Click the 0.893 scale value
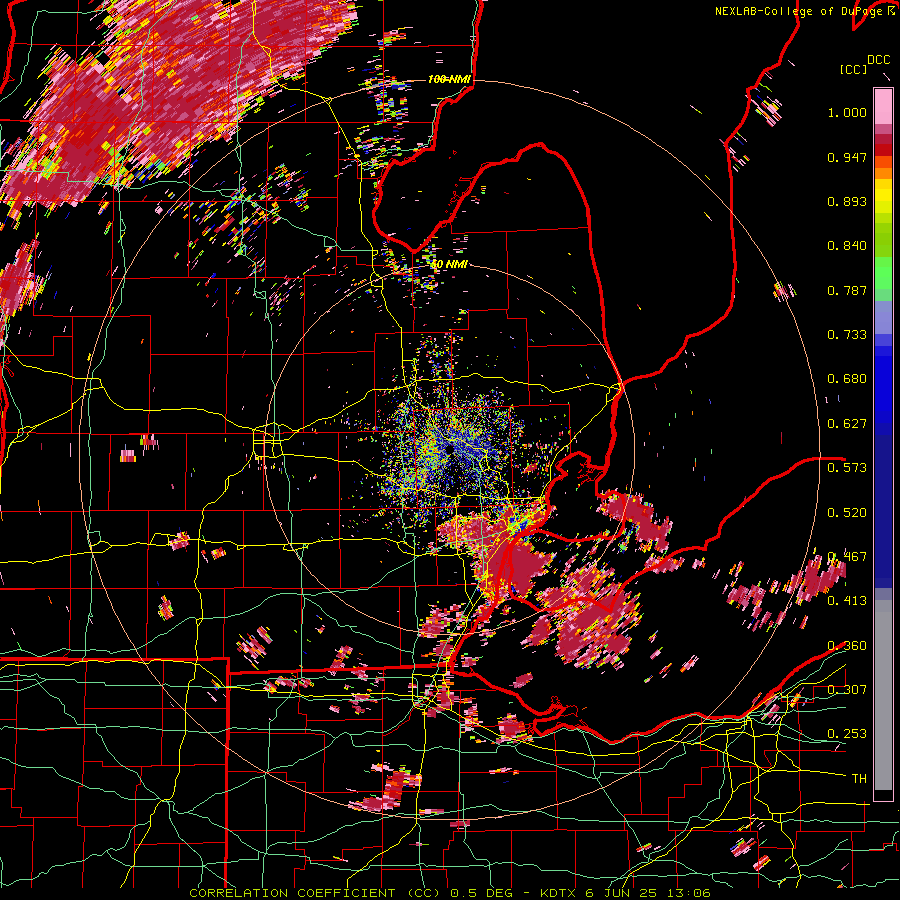Image resolution: width=900 pixels, height=900 pixels. point(847,201)
